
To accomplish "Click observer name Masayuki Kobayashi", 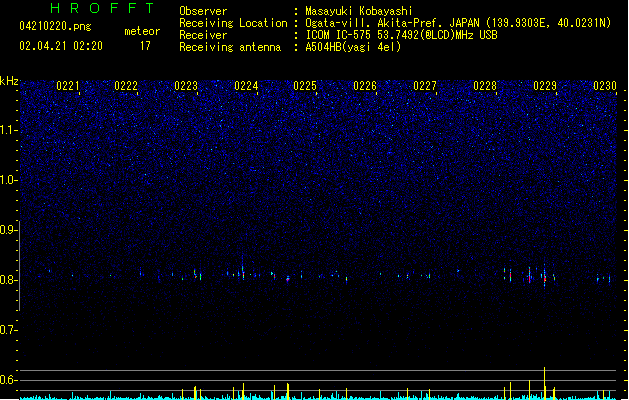I will tap(358, 11).
